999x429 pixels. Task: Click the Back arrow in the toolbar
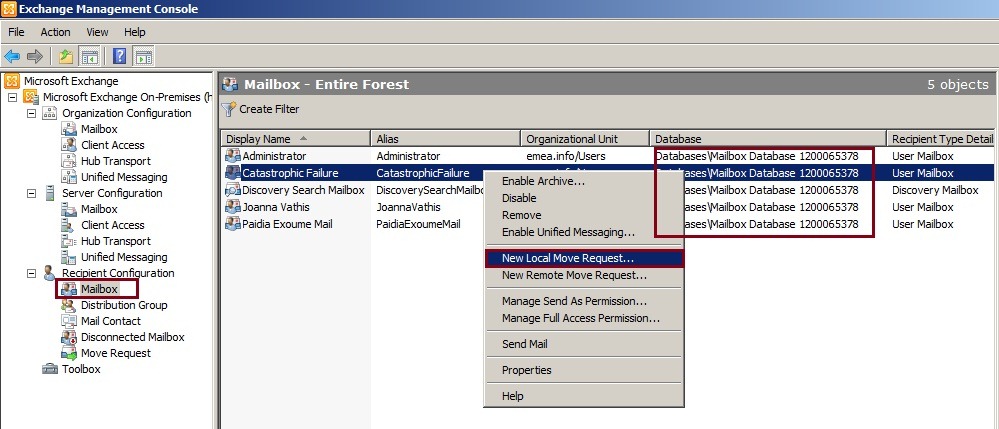coord(13,56)
